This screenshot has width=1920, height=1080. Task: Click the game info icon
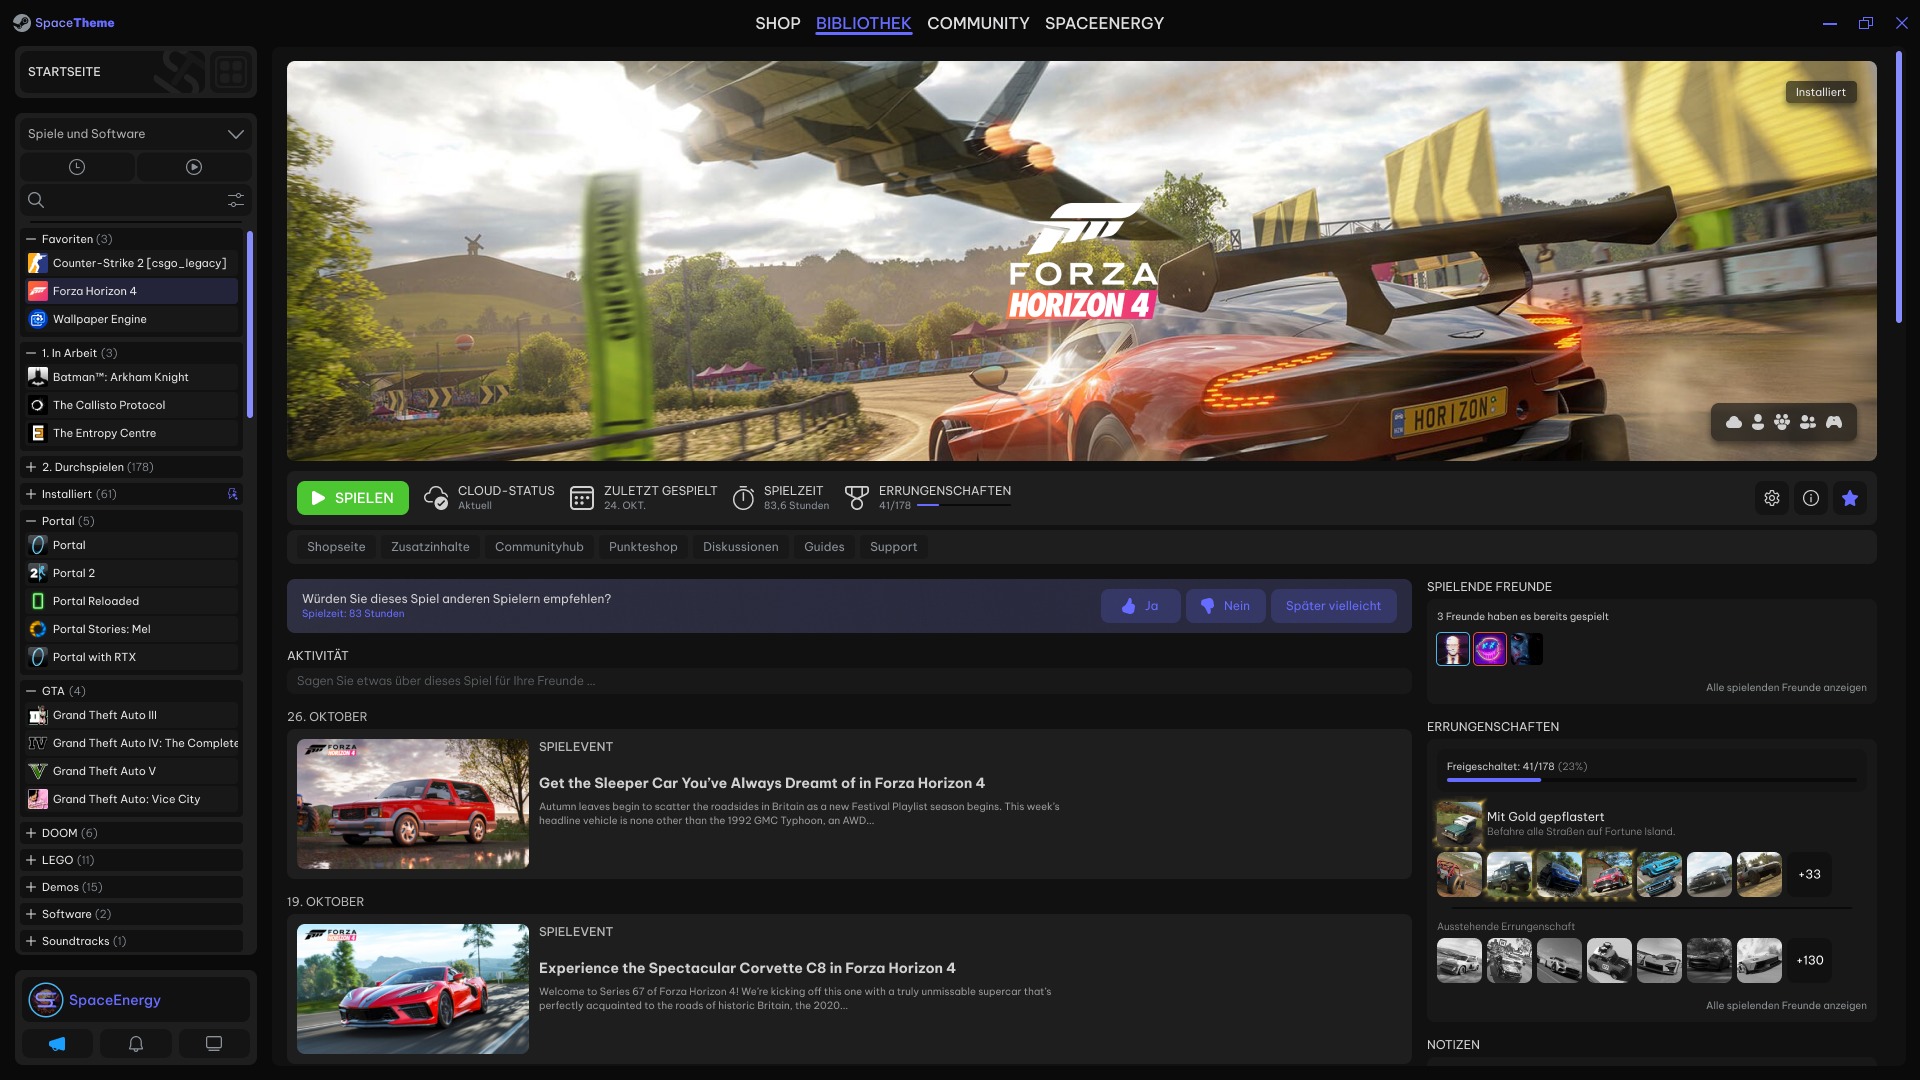tap(1811, 498)
